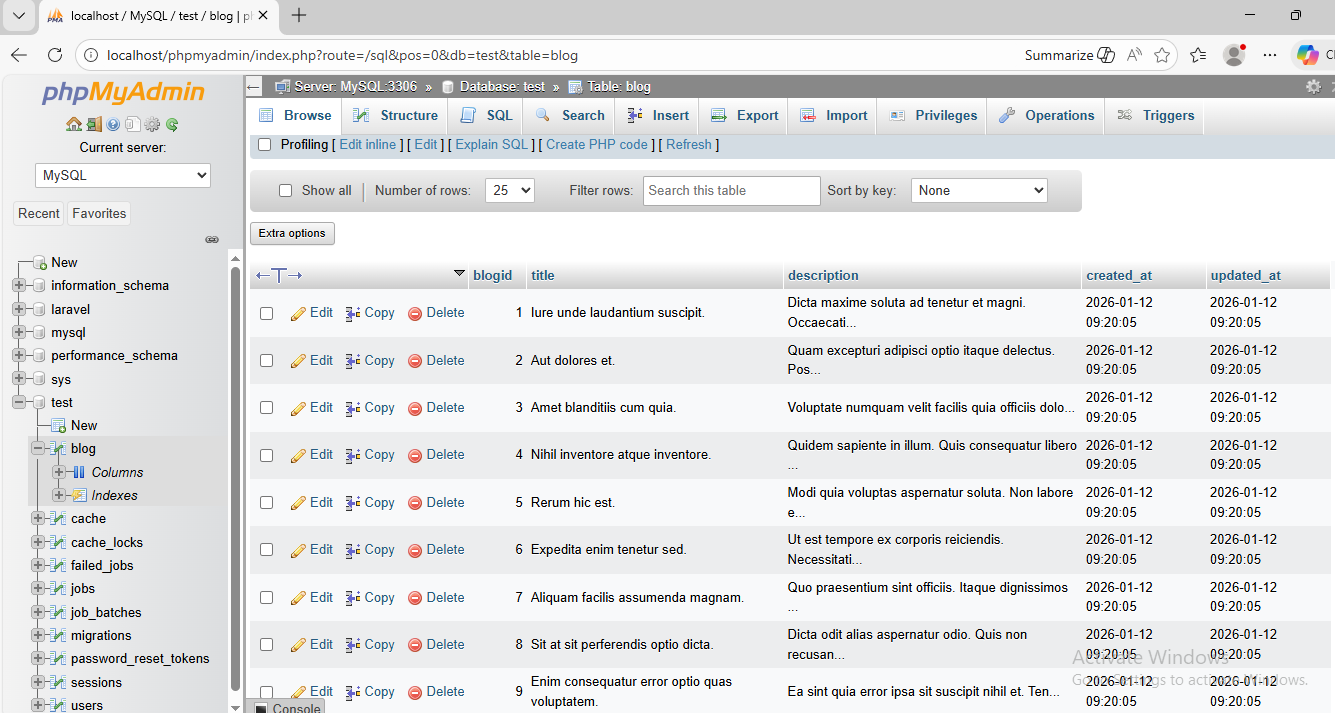Click the Explain SQL link
Viewport: 1335px width, 713px height.
pos(491,145)
